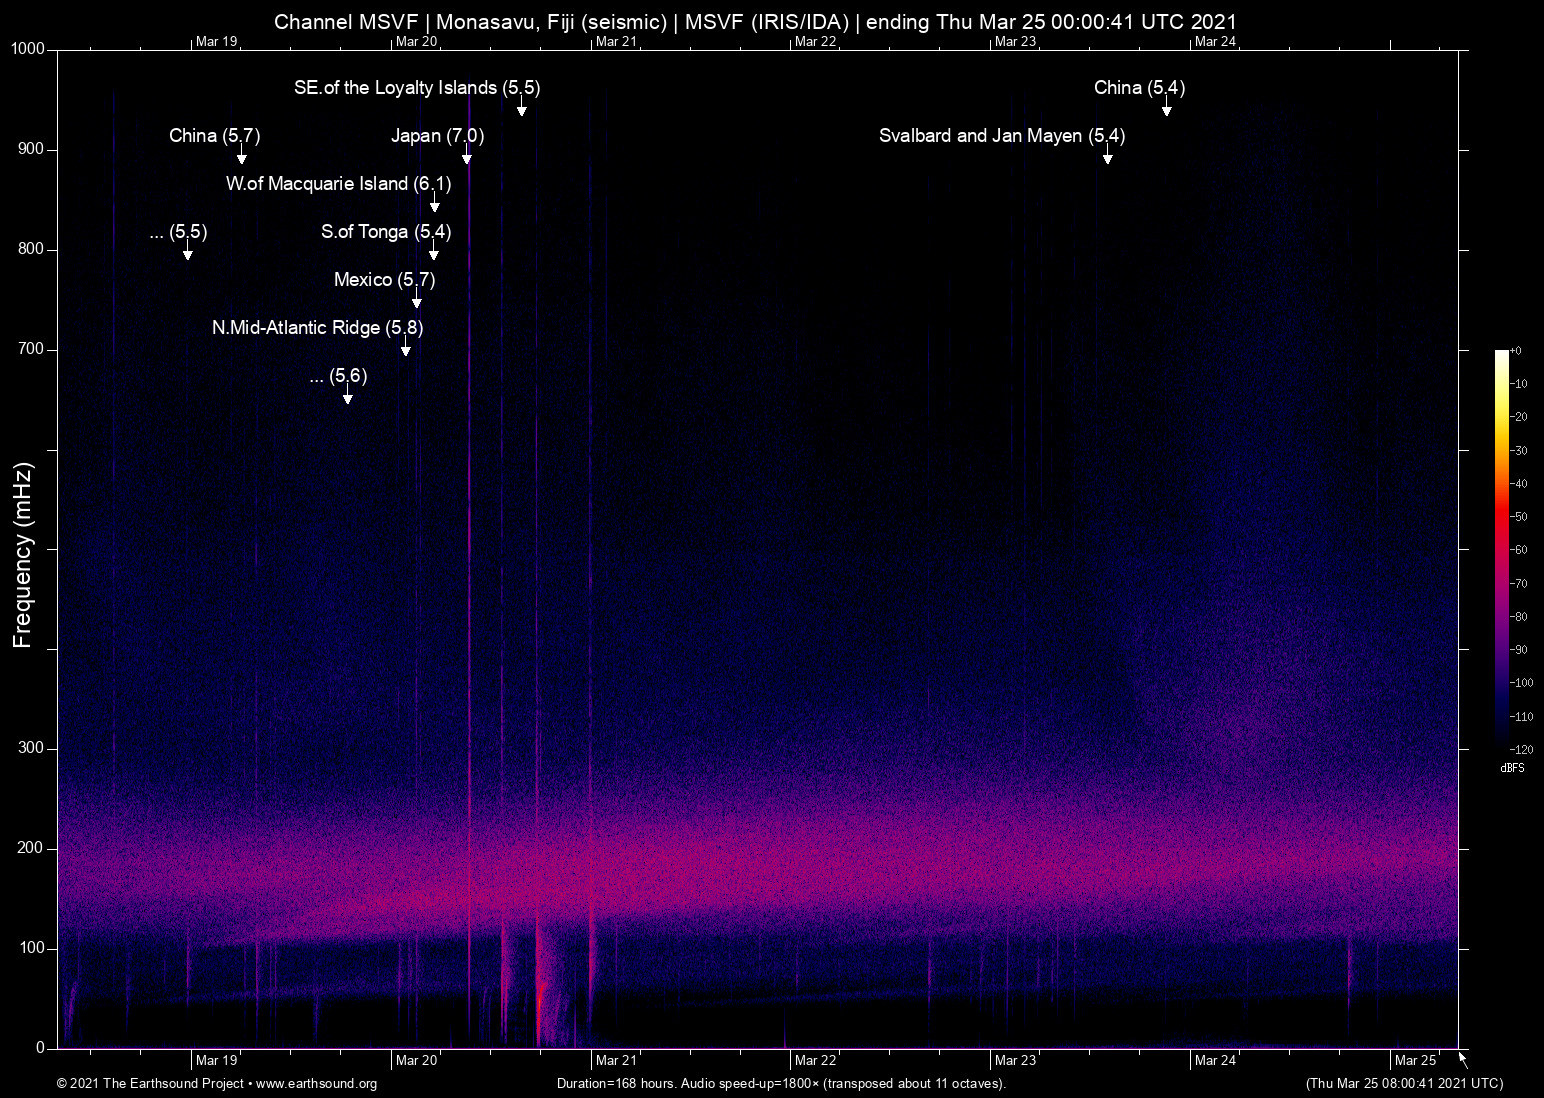This screenshot has height=1098, width=1544.
Task: Click the arrow marker below Japan (7.0)
Action: tap(466, 158)
